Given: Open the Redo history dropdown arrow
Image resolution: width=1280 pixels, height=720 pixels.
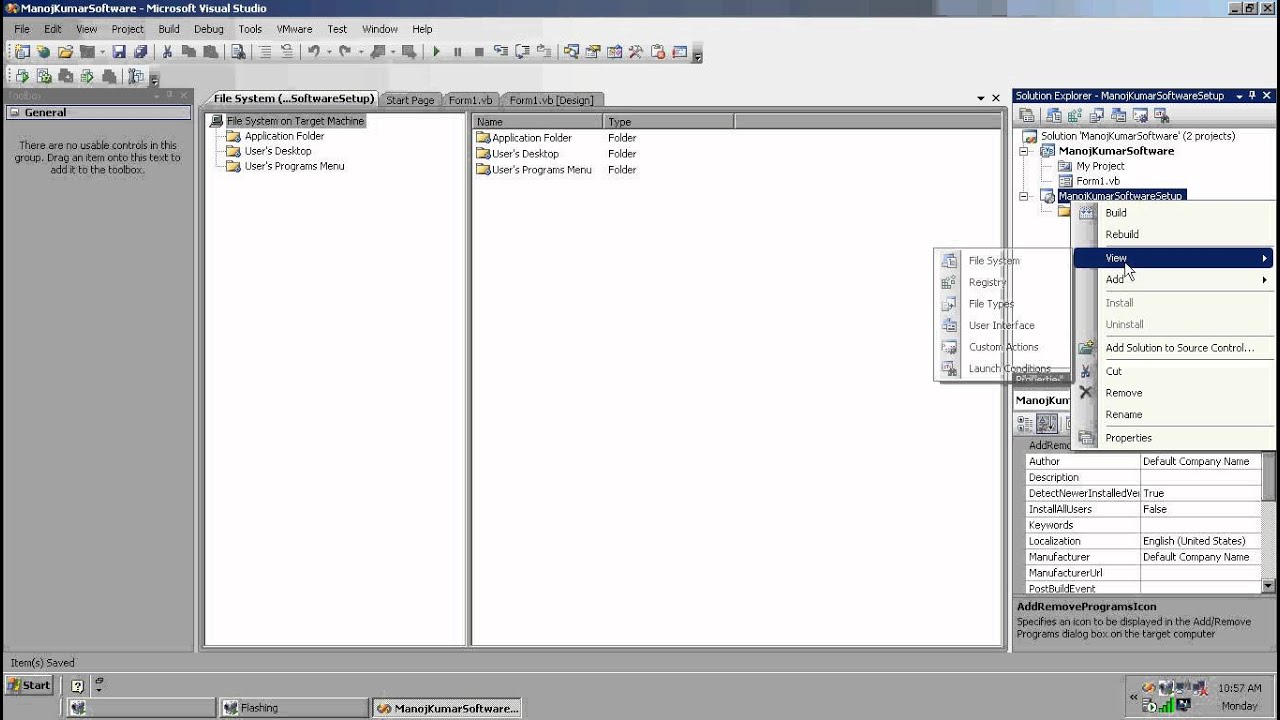Looking at the screenshot, I should click(359, 52).
